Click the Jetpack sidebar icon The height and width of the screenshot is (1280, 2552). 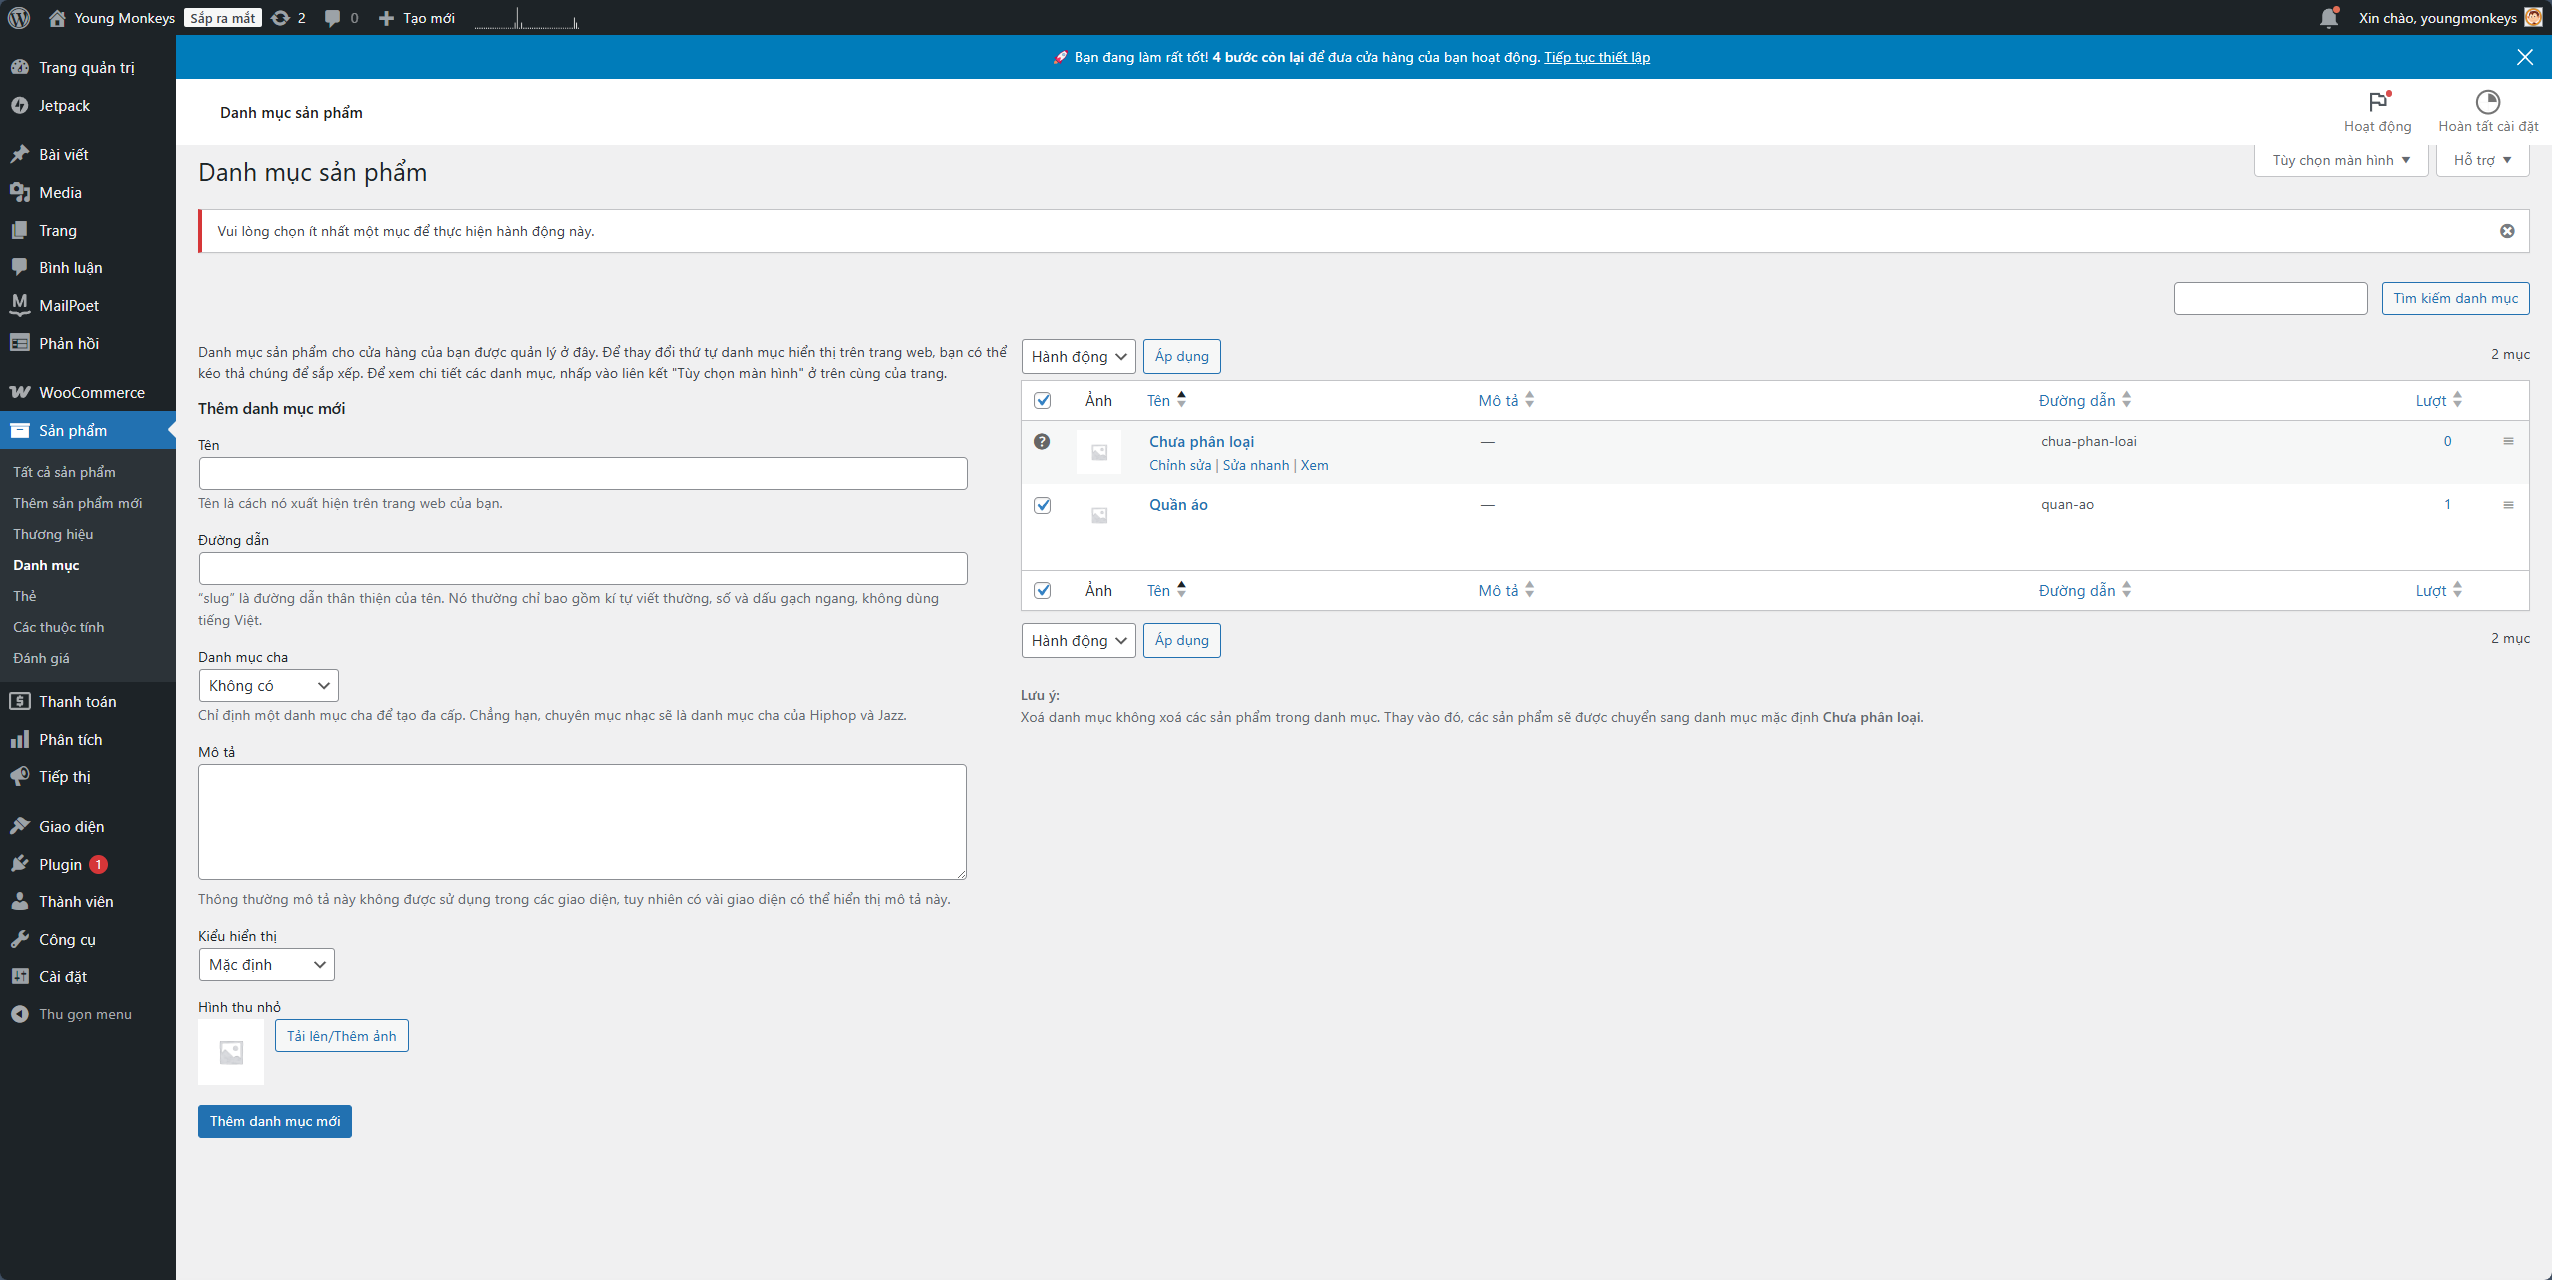20,106
